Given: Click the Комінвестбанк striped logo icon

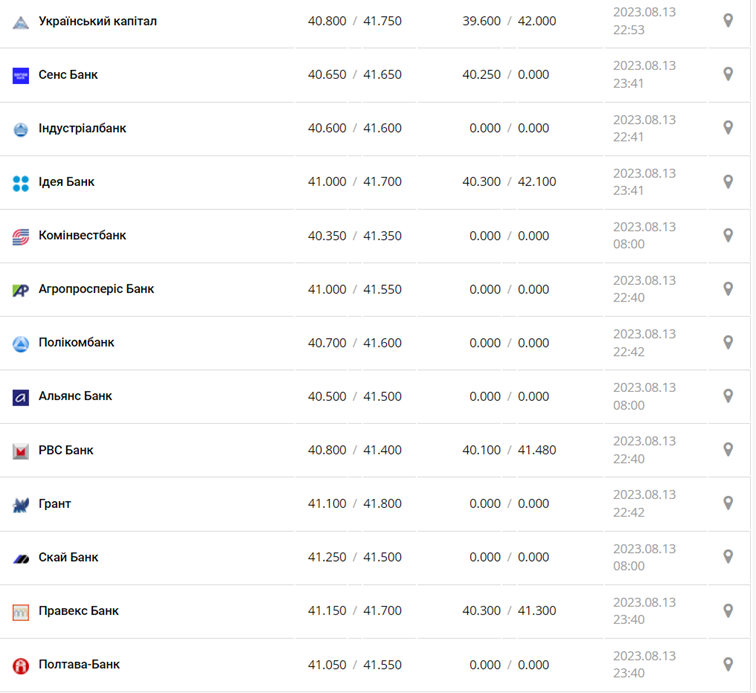Looking at the screenshot, I should point(20,237).
